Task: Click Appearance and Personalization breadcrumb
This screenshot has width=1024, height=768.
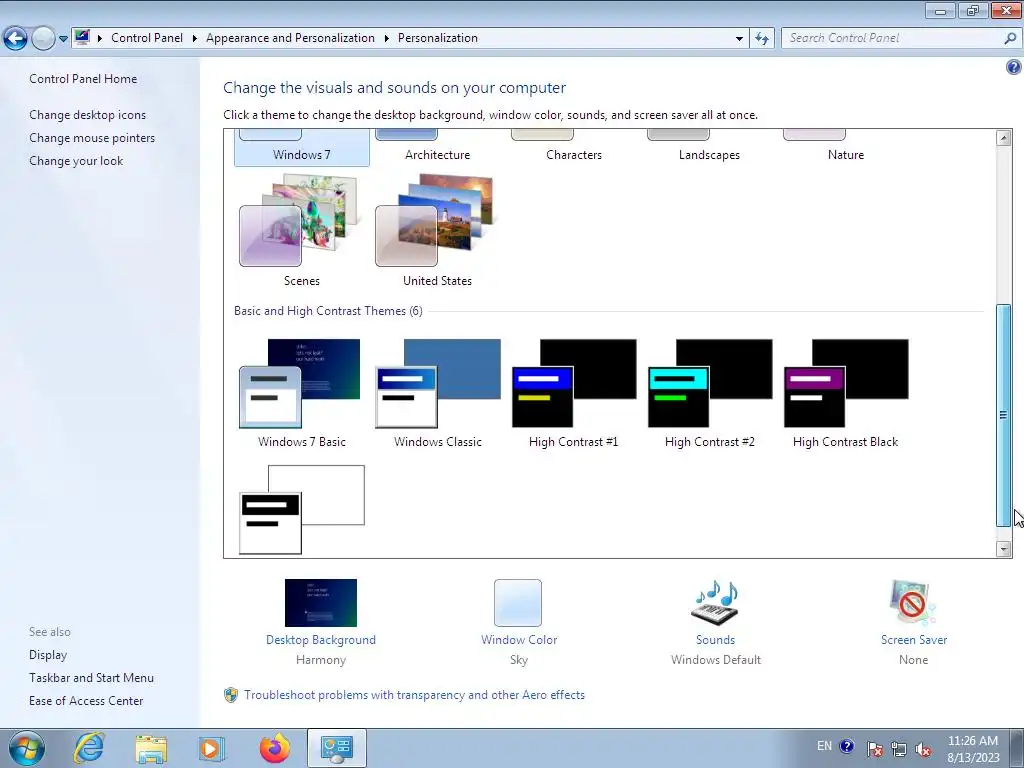Action: [x=291, y=38]
